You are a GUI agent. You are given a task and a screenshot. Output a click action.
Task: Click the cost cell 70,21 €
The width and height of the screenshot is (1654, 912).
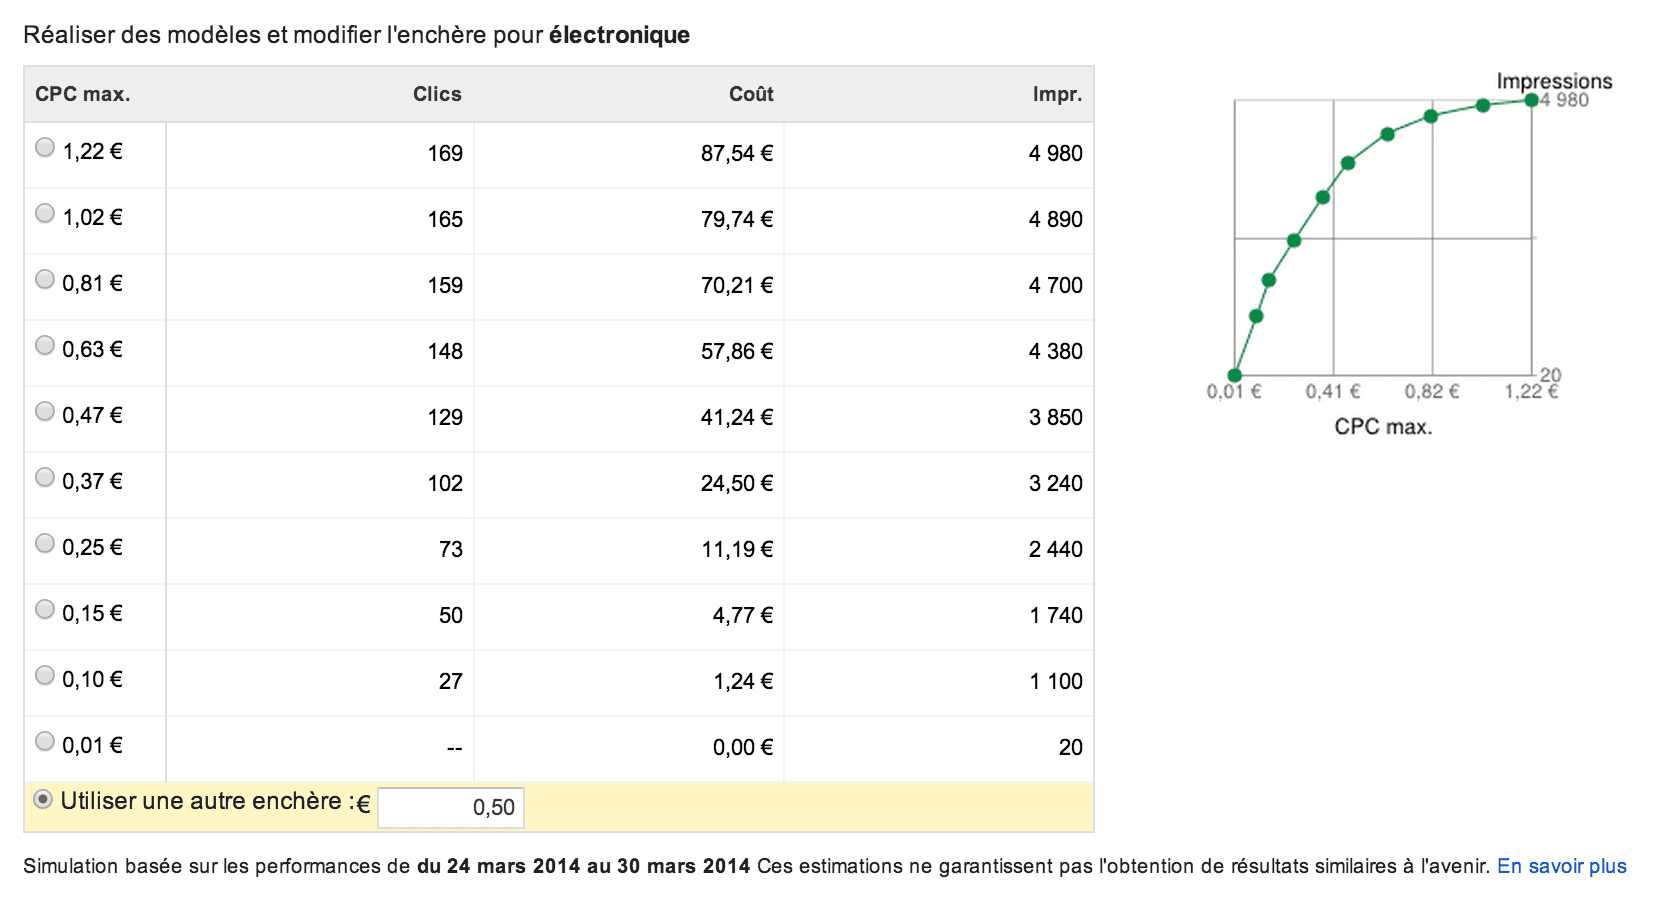(737, 286)
